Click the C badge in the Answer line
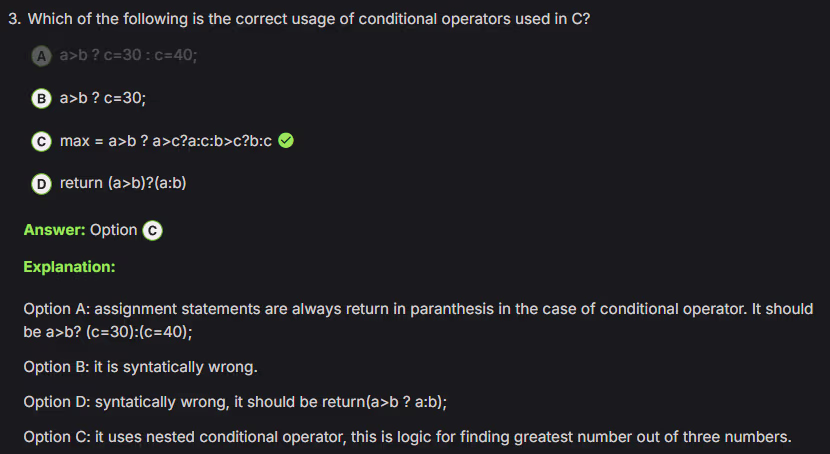Screen dimensions: 830x454 point(152,230)
